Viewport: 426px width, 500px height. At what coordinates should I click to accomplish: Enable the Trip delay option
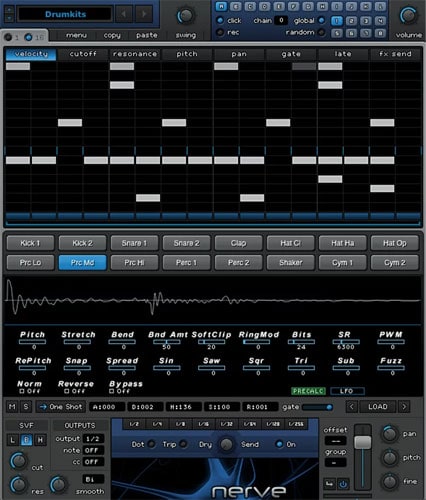pyautogui.click(x=183, y=444)
